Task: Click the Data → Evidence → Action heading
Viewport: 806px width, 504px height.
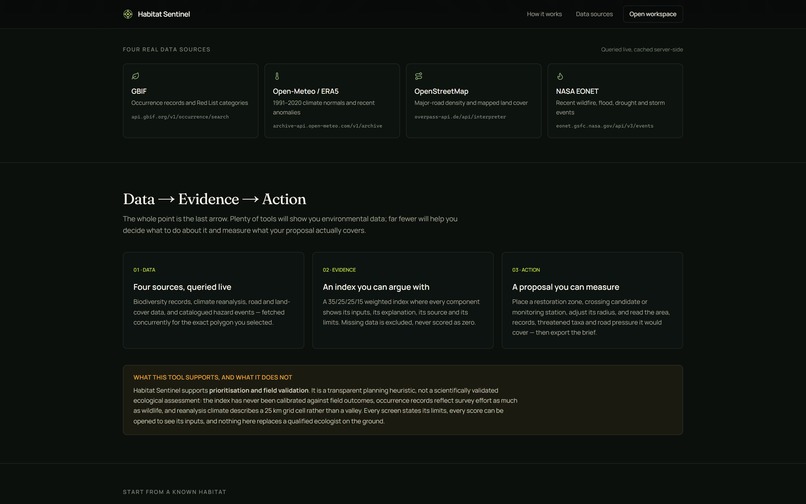Action: coord(214,199)
